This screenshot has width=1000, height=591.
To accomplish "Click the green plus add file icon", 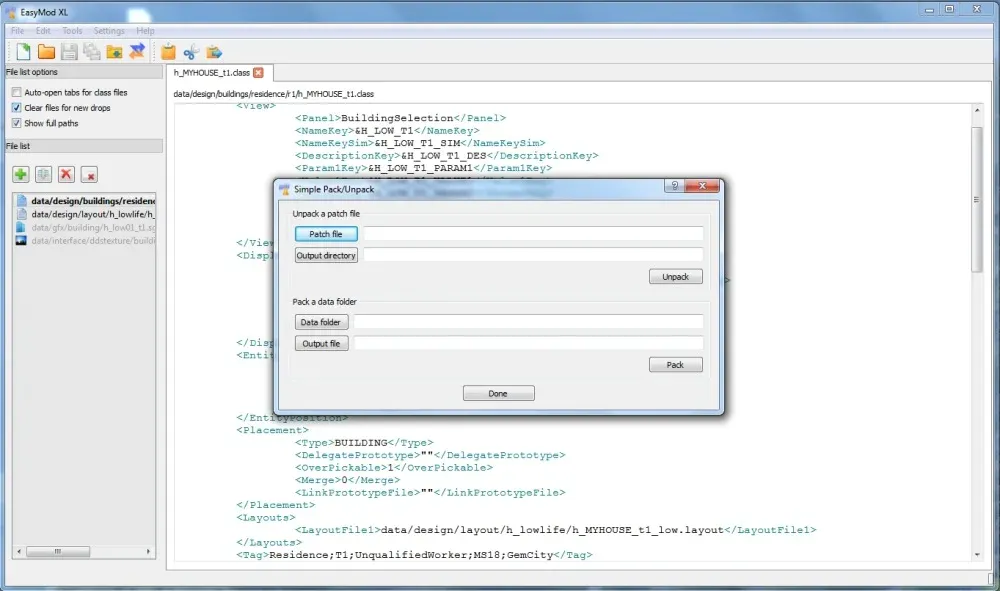I will pyautogui.click(x=20, y=175).
